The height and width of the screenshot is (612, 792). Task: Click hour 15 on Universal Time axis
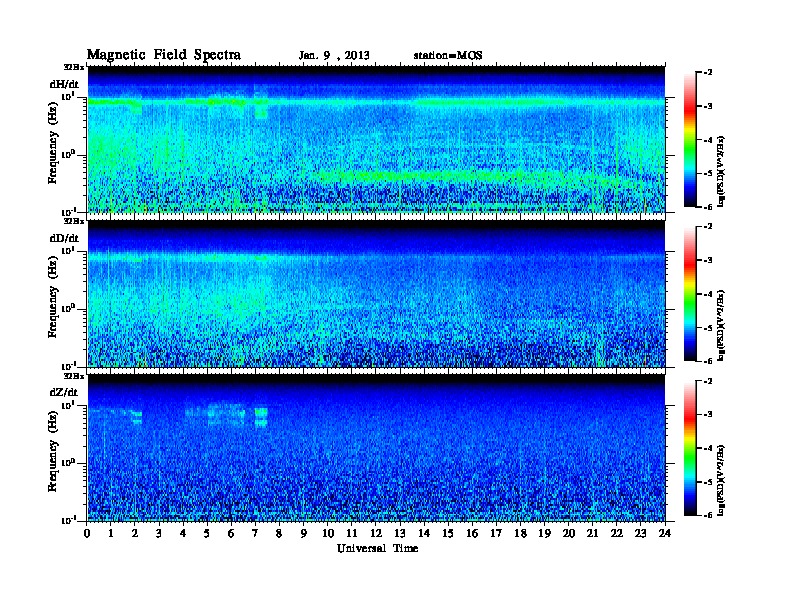tap(448, 534)
